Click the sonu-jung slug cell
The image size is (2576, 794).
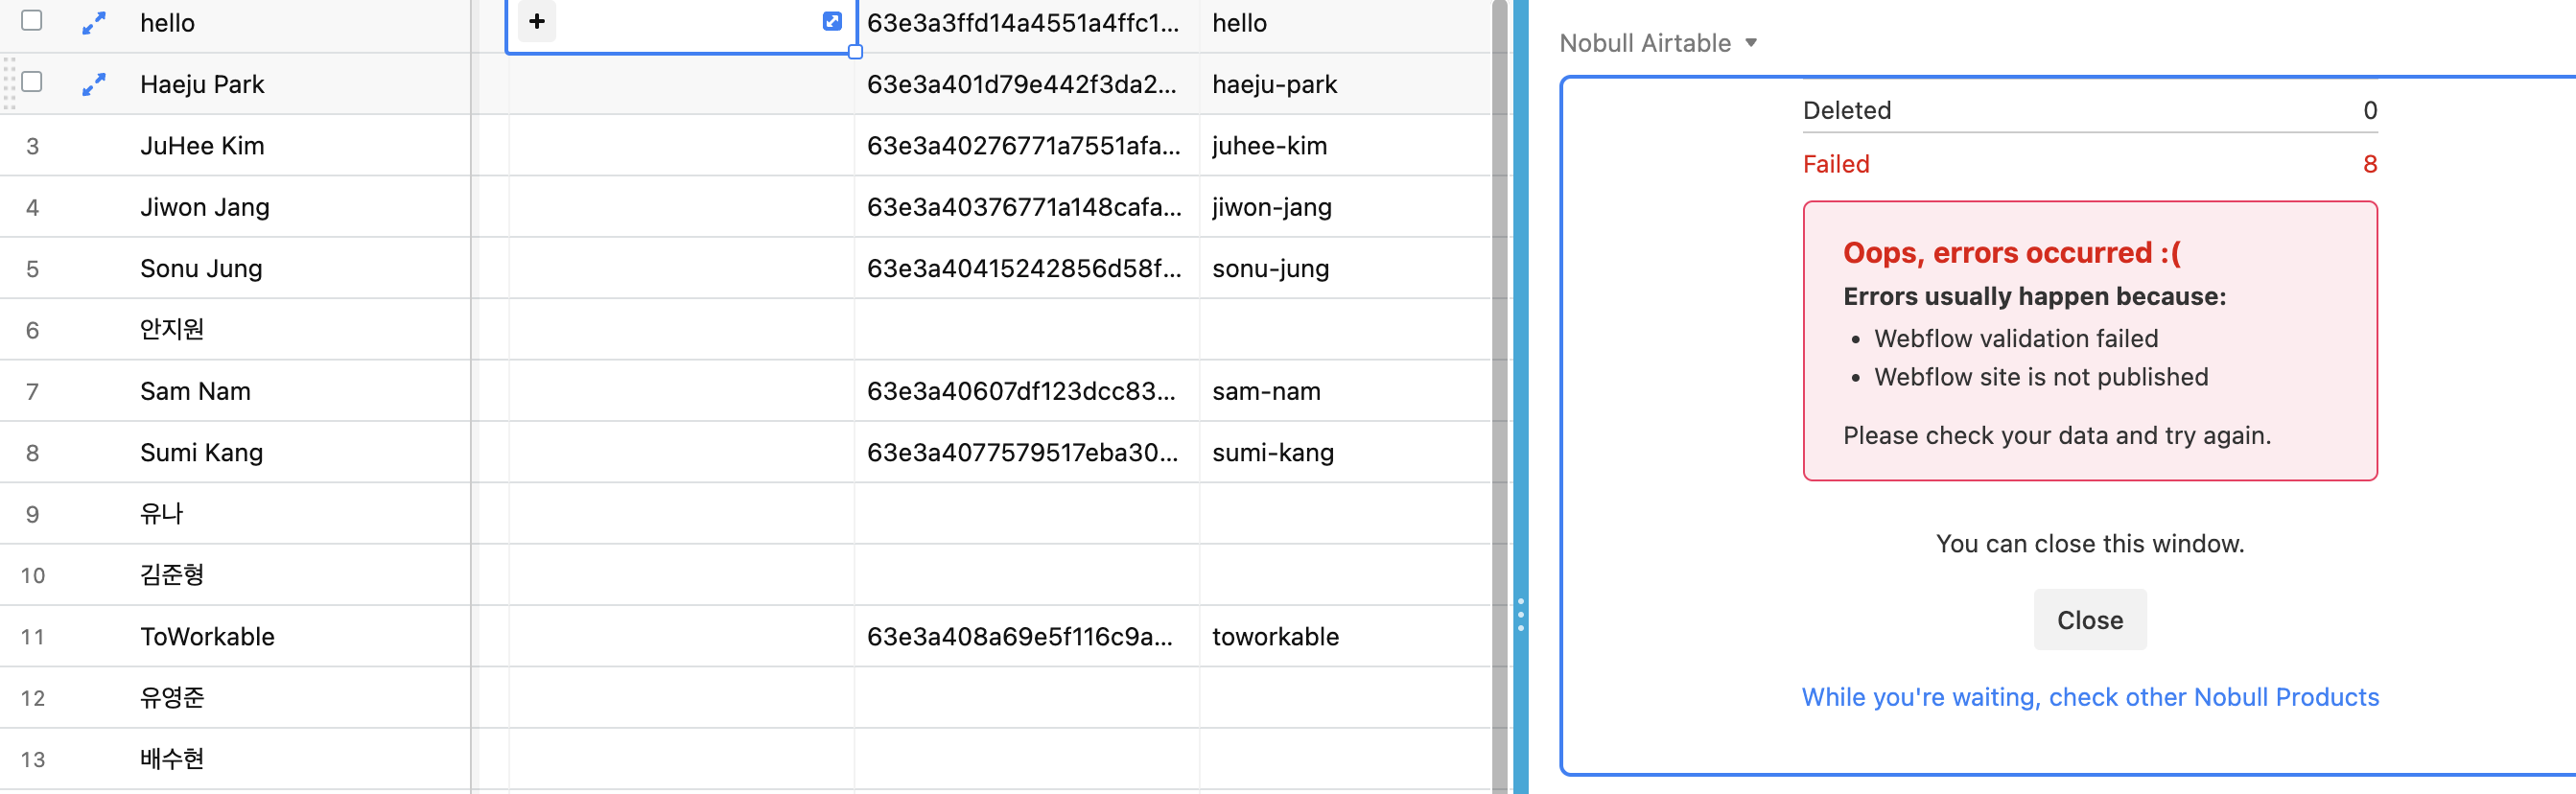coord(1346,268)
